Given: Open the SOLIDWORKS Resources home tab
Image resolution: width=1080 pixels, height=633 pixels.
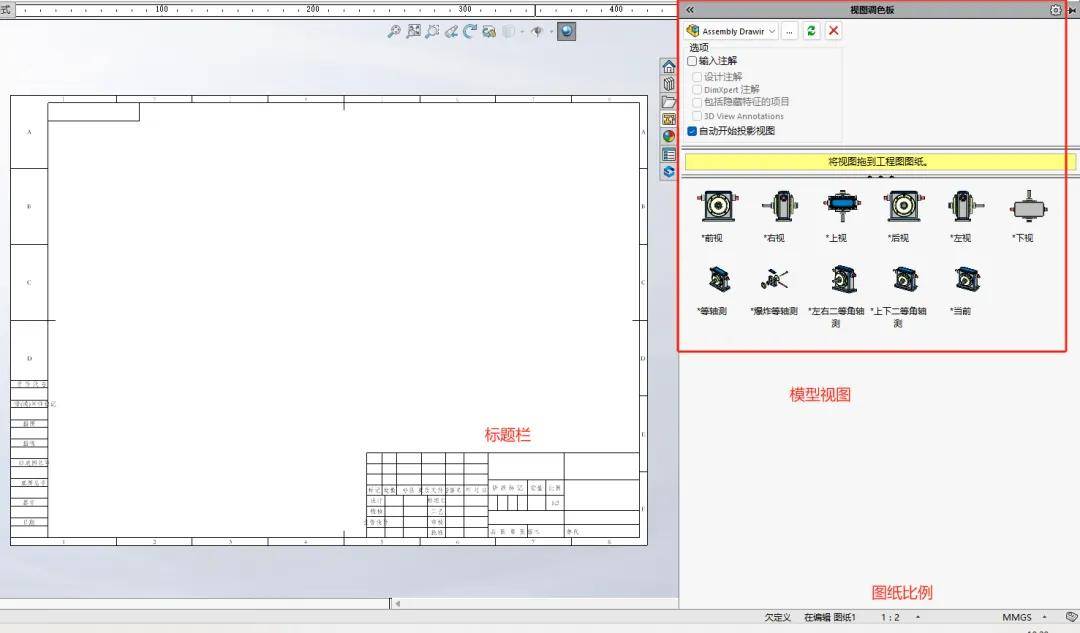Looking at the screenshot, I should point(669,67).
